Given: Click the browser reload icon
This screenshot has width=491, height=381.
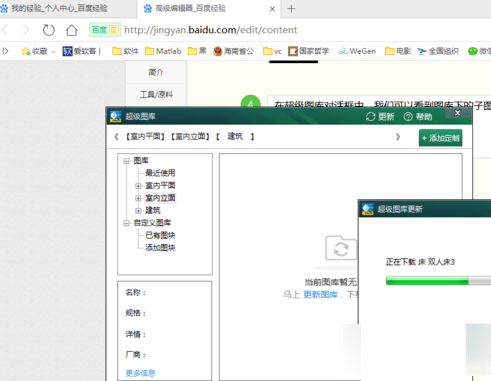Looking at the screenshot, I should click(x=49, y=30).
